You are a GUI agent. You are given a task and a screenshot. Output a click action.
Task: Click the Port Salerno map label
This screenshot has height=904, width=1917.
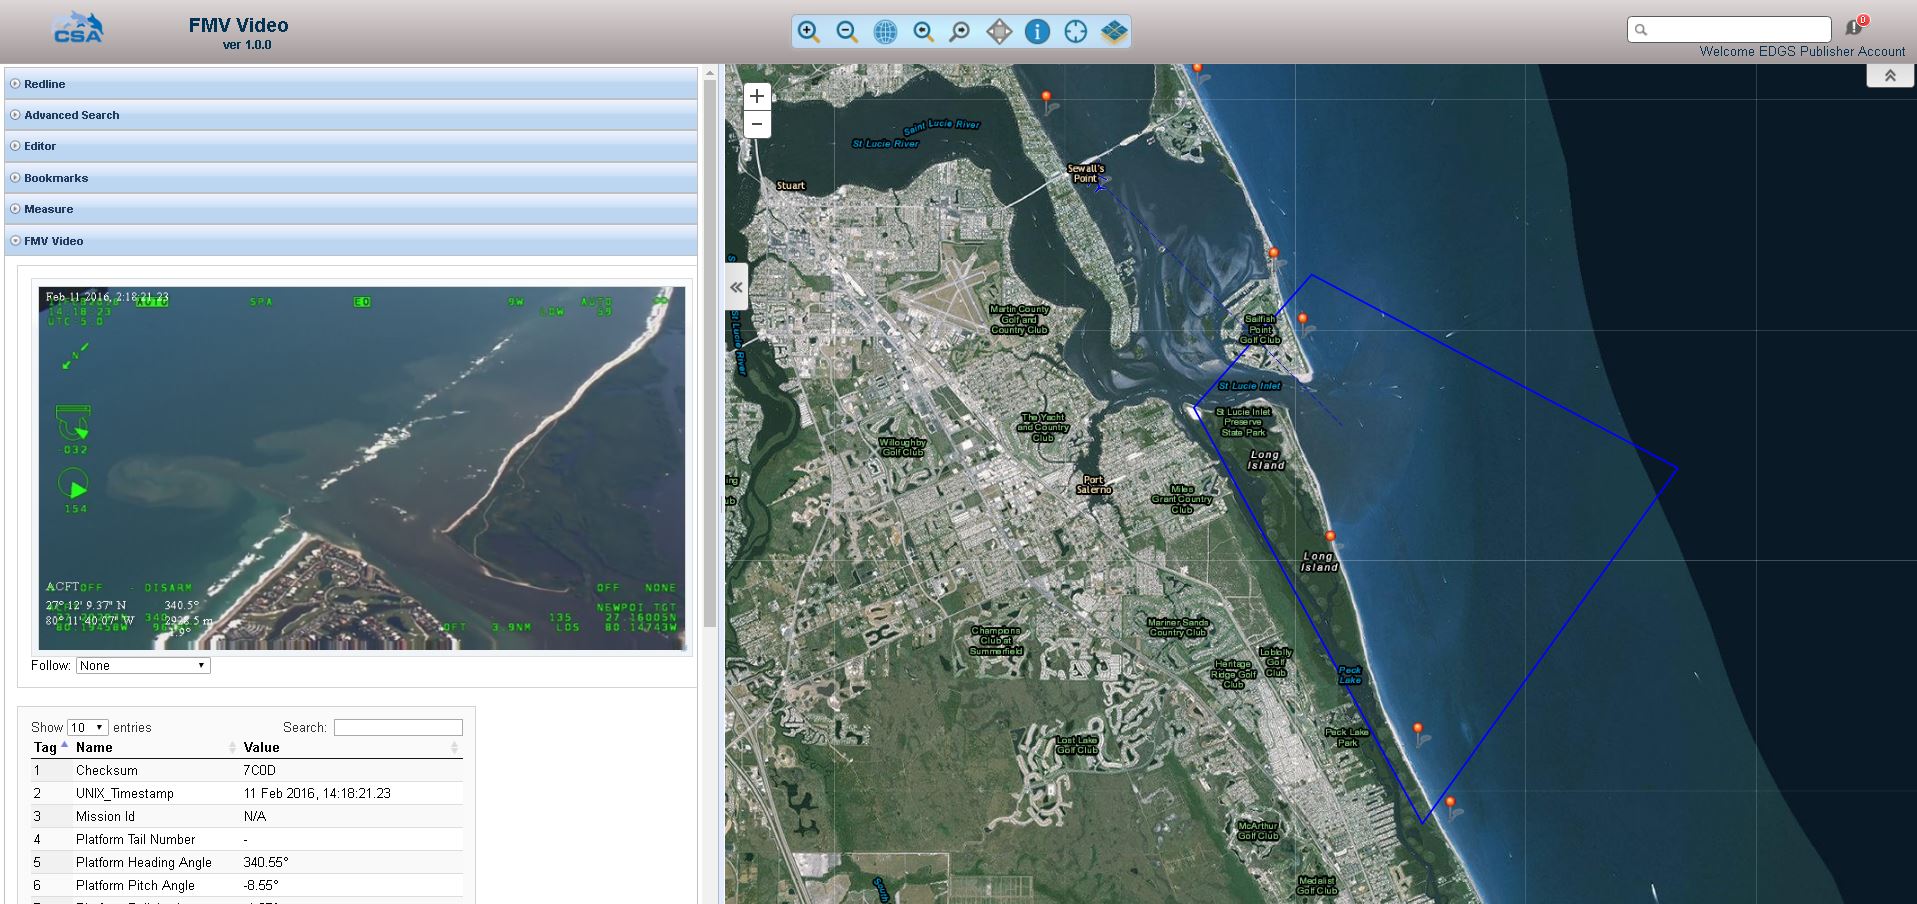1094,485
